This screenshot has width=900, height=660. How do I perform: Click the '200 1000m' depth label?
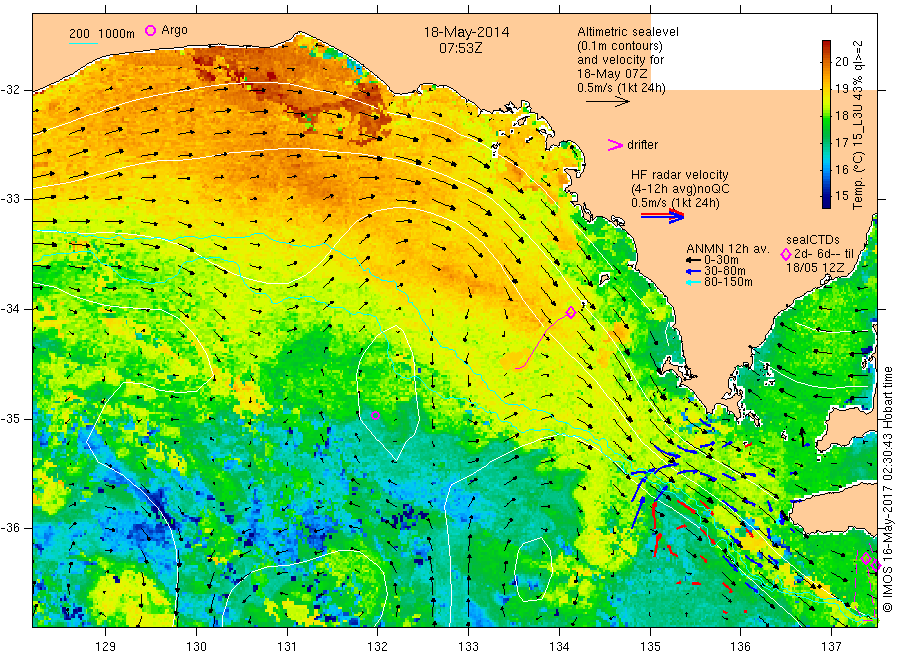pyautogui.click(x=102, y=34)
